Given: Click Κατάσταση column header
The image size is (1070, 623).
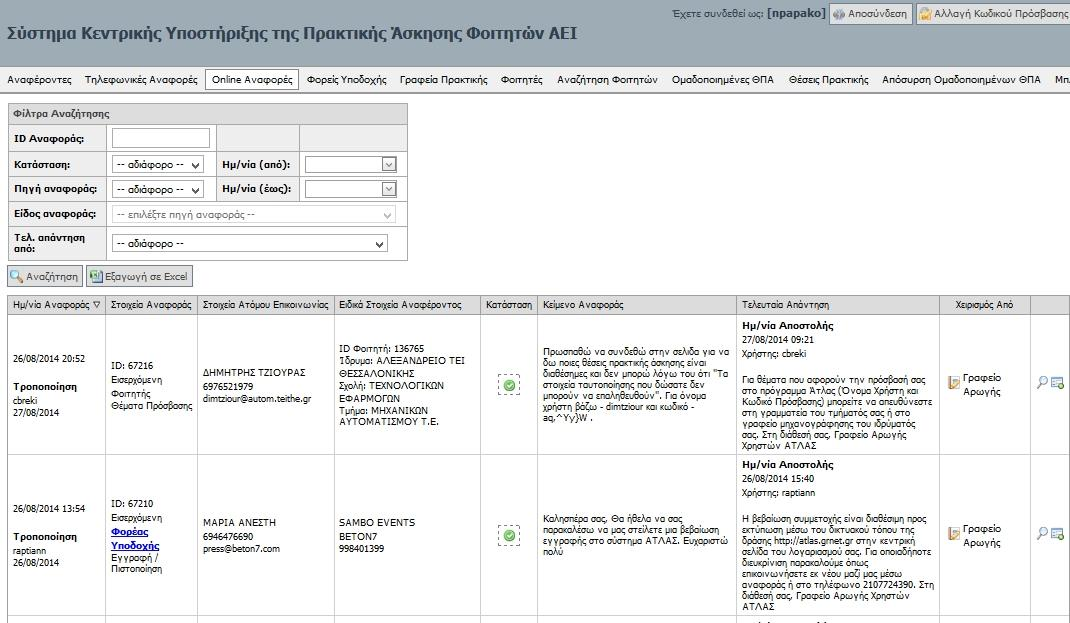Looking at the screenshot, I should pos(509,305).
